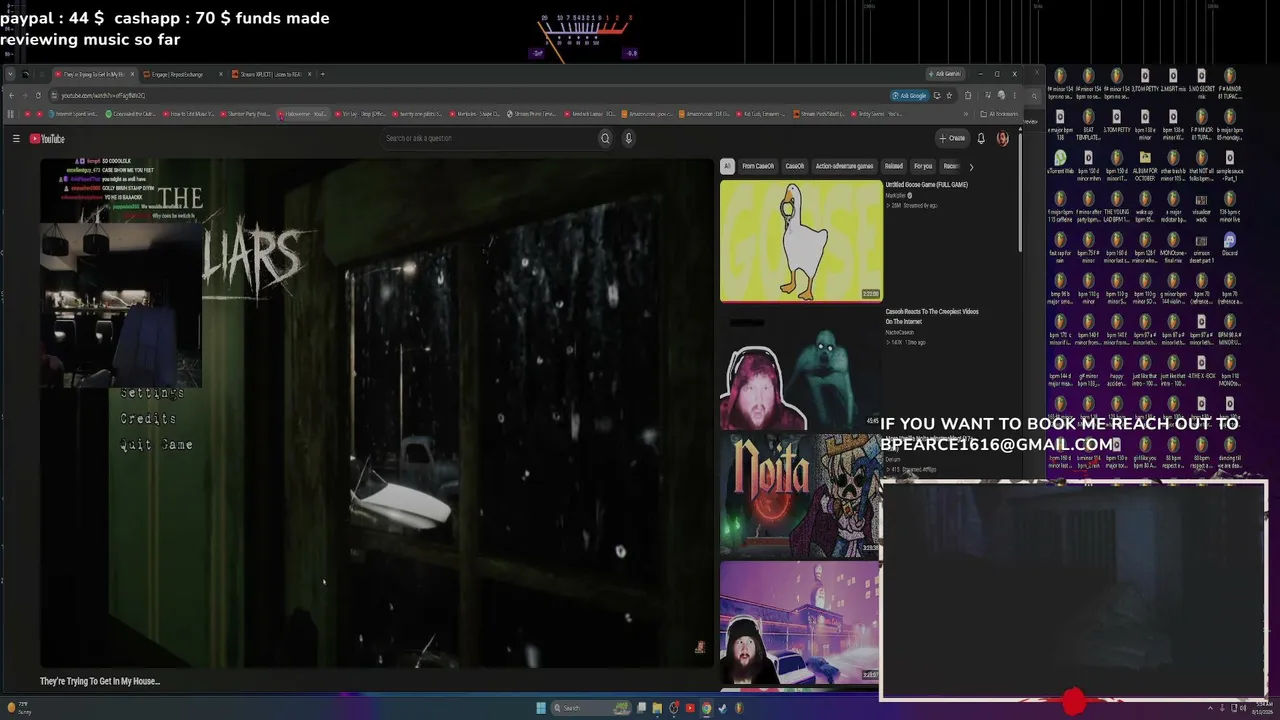
Task: Click Quit Game in the game video menu
Action: (x=156, y=445)
